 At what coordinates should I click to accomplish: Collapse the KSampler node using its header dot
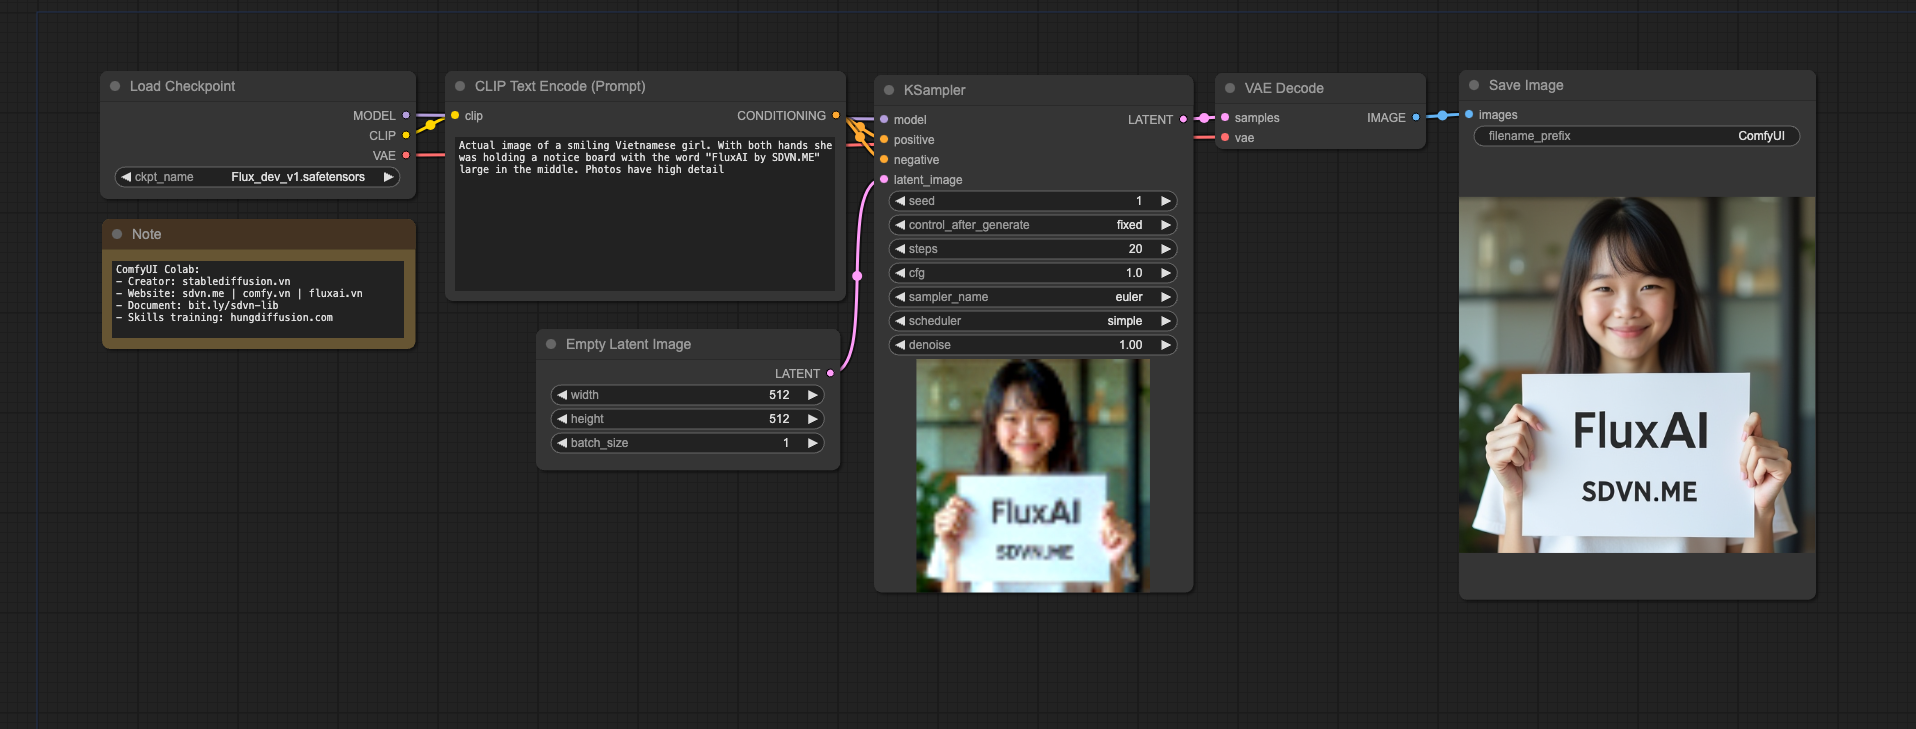click(x=889, y=90)
